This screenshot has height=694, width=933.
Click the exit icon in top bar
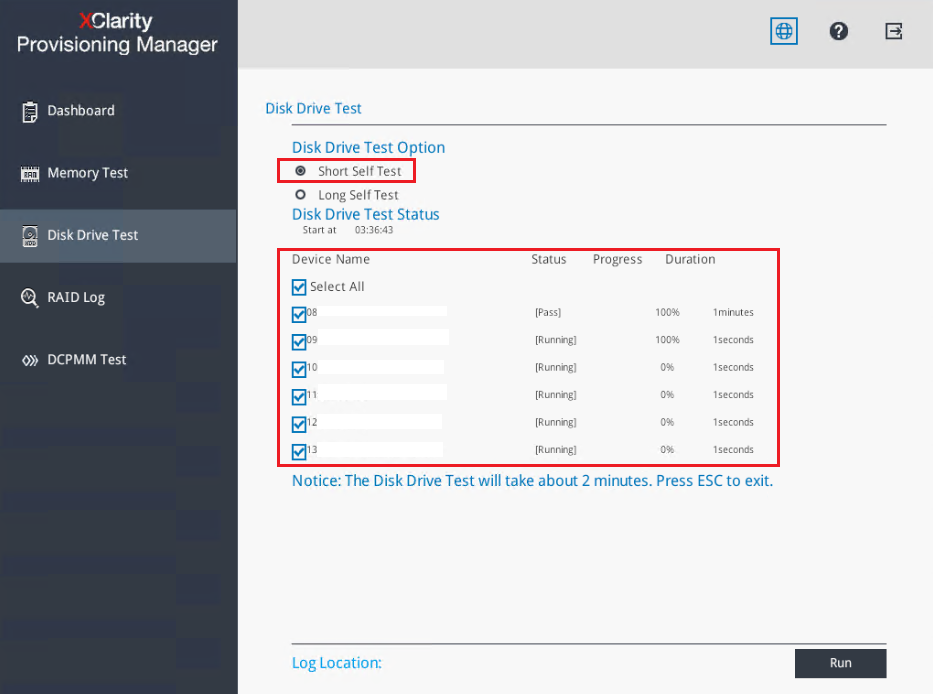point(894,31)
